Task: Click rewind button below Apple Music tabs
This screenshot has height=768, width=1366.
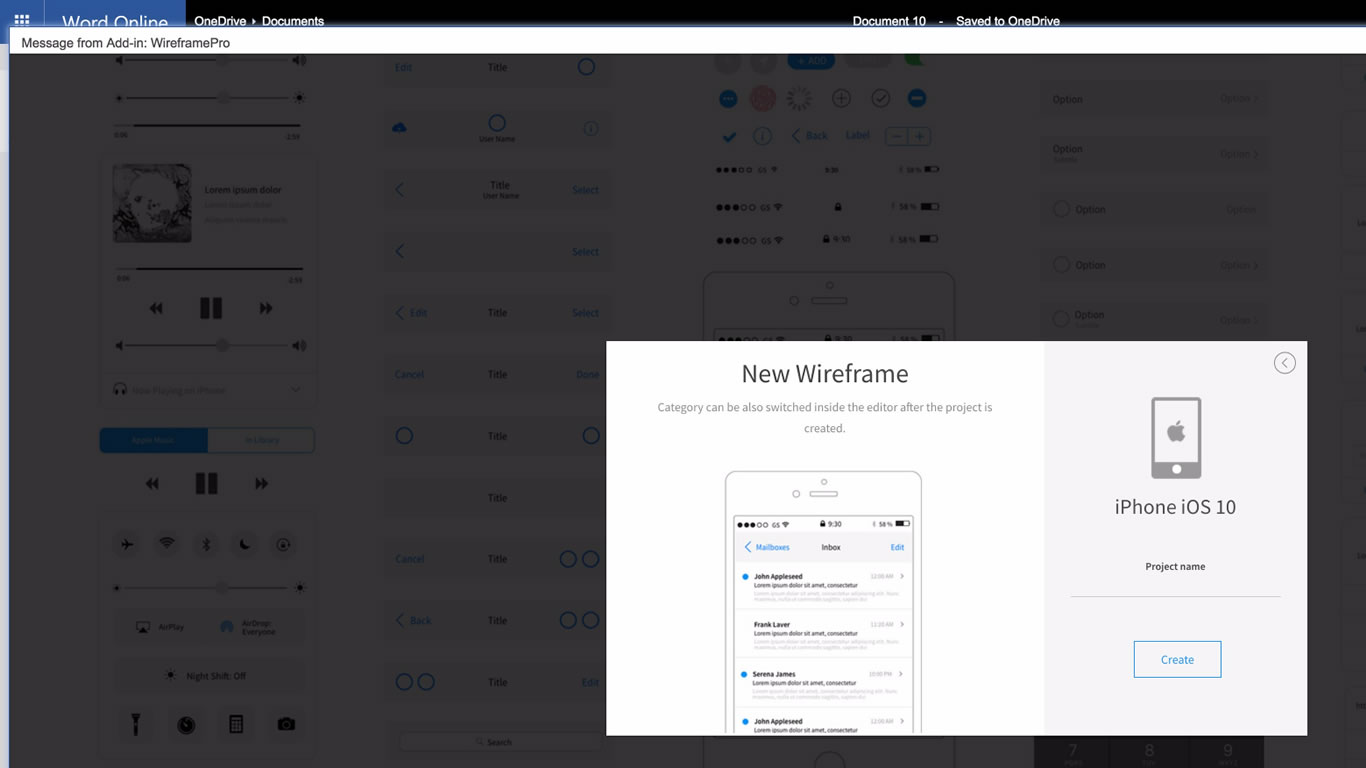Action: pyautogui.click(x=152, y=484)
